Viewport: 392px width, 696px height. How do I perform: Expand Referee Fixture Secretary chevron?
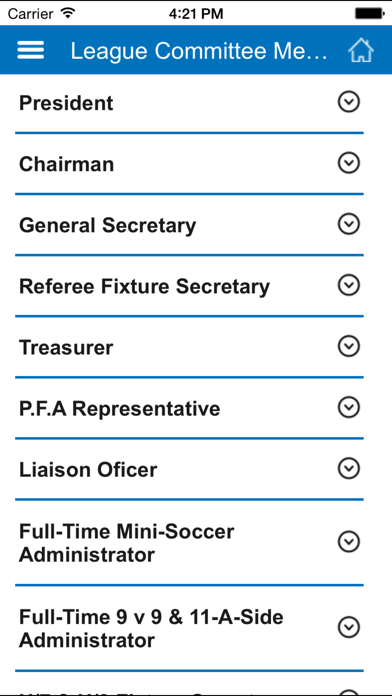pyautogui.click(x=348, y=285)
